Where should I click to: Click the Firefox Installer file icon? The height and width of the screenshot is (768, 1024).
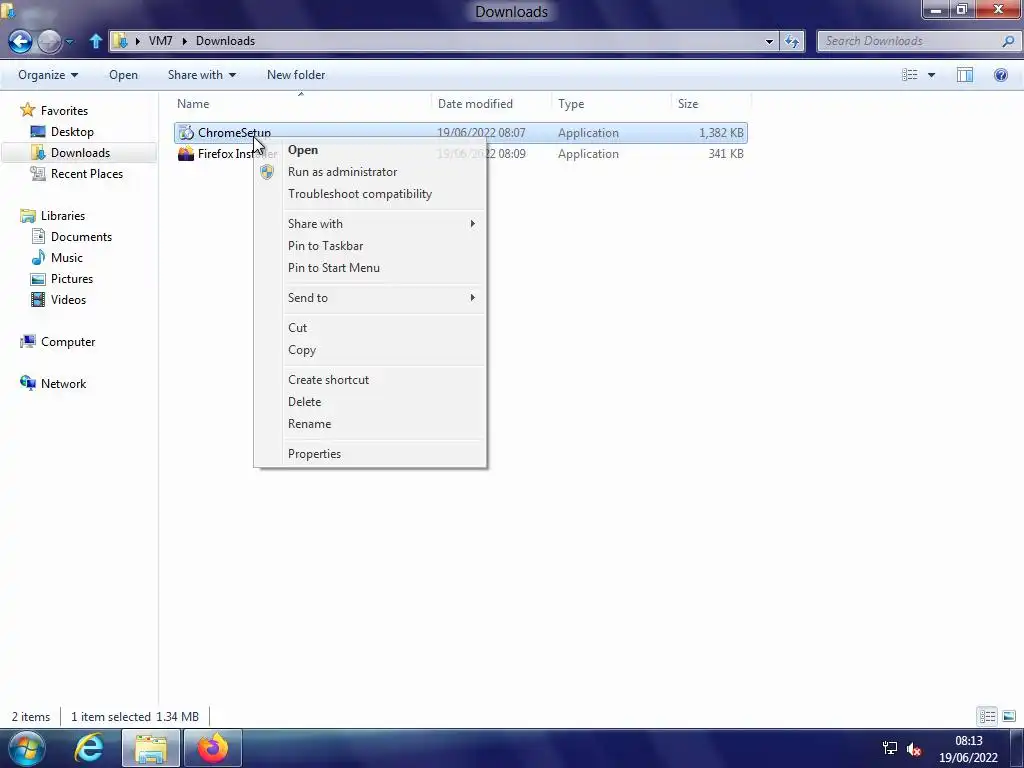[186, 153]
